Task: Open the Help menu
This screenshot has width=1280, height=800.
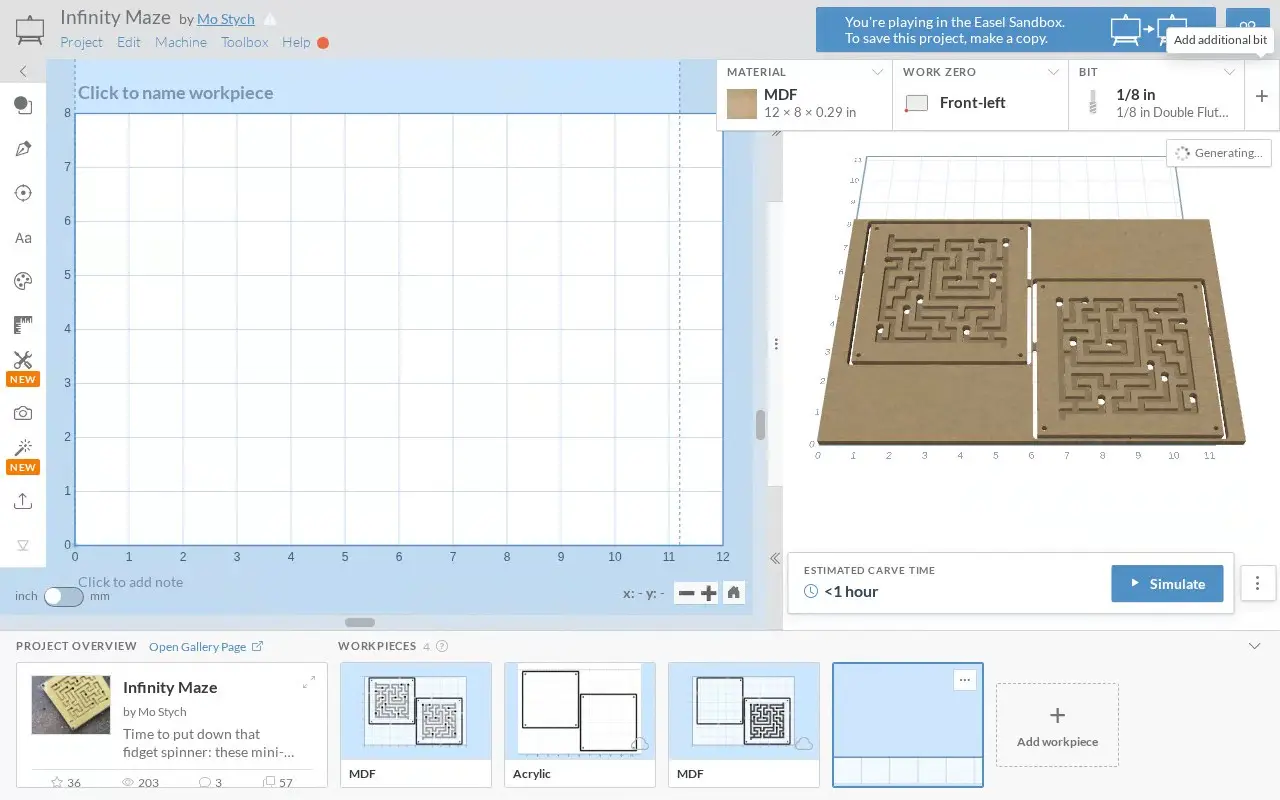Action: (x=296, y=42)
